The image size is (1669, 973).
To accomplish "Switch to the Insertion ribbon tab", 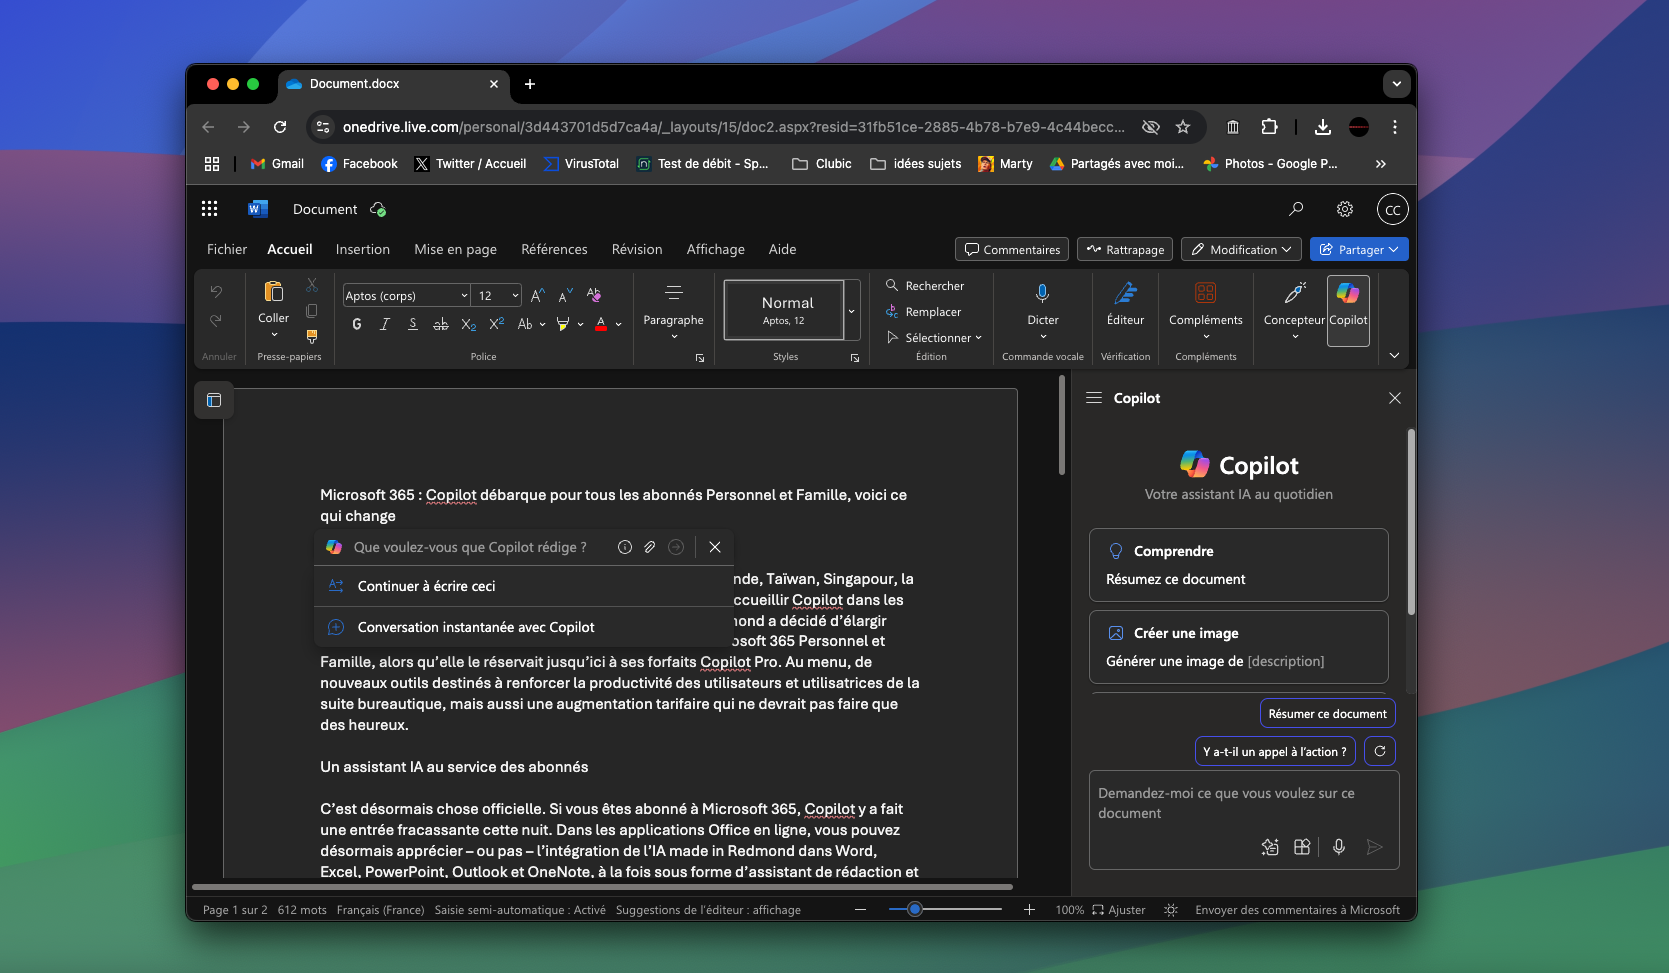I will [x=362, y=249].
